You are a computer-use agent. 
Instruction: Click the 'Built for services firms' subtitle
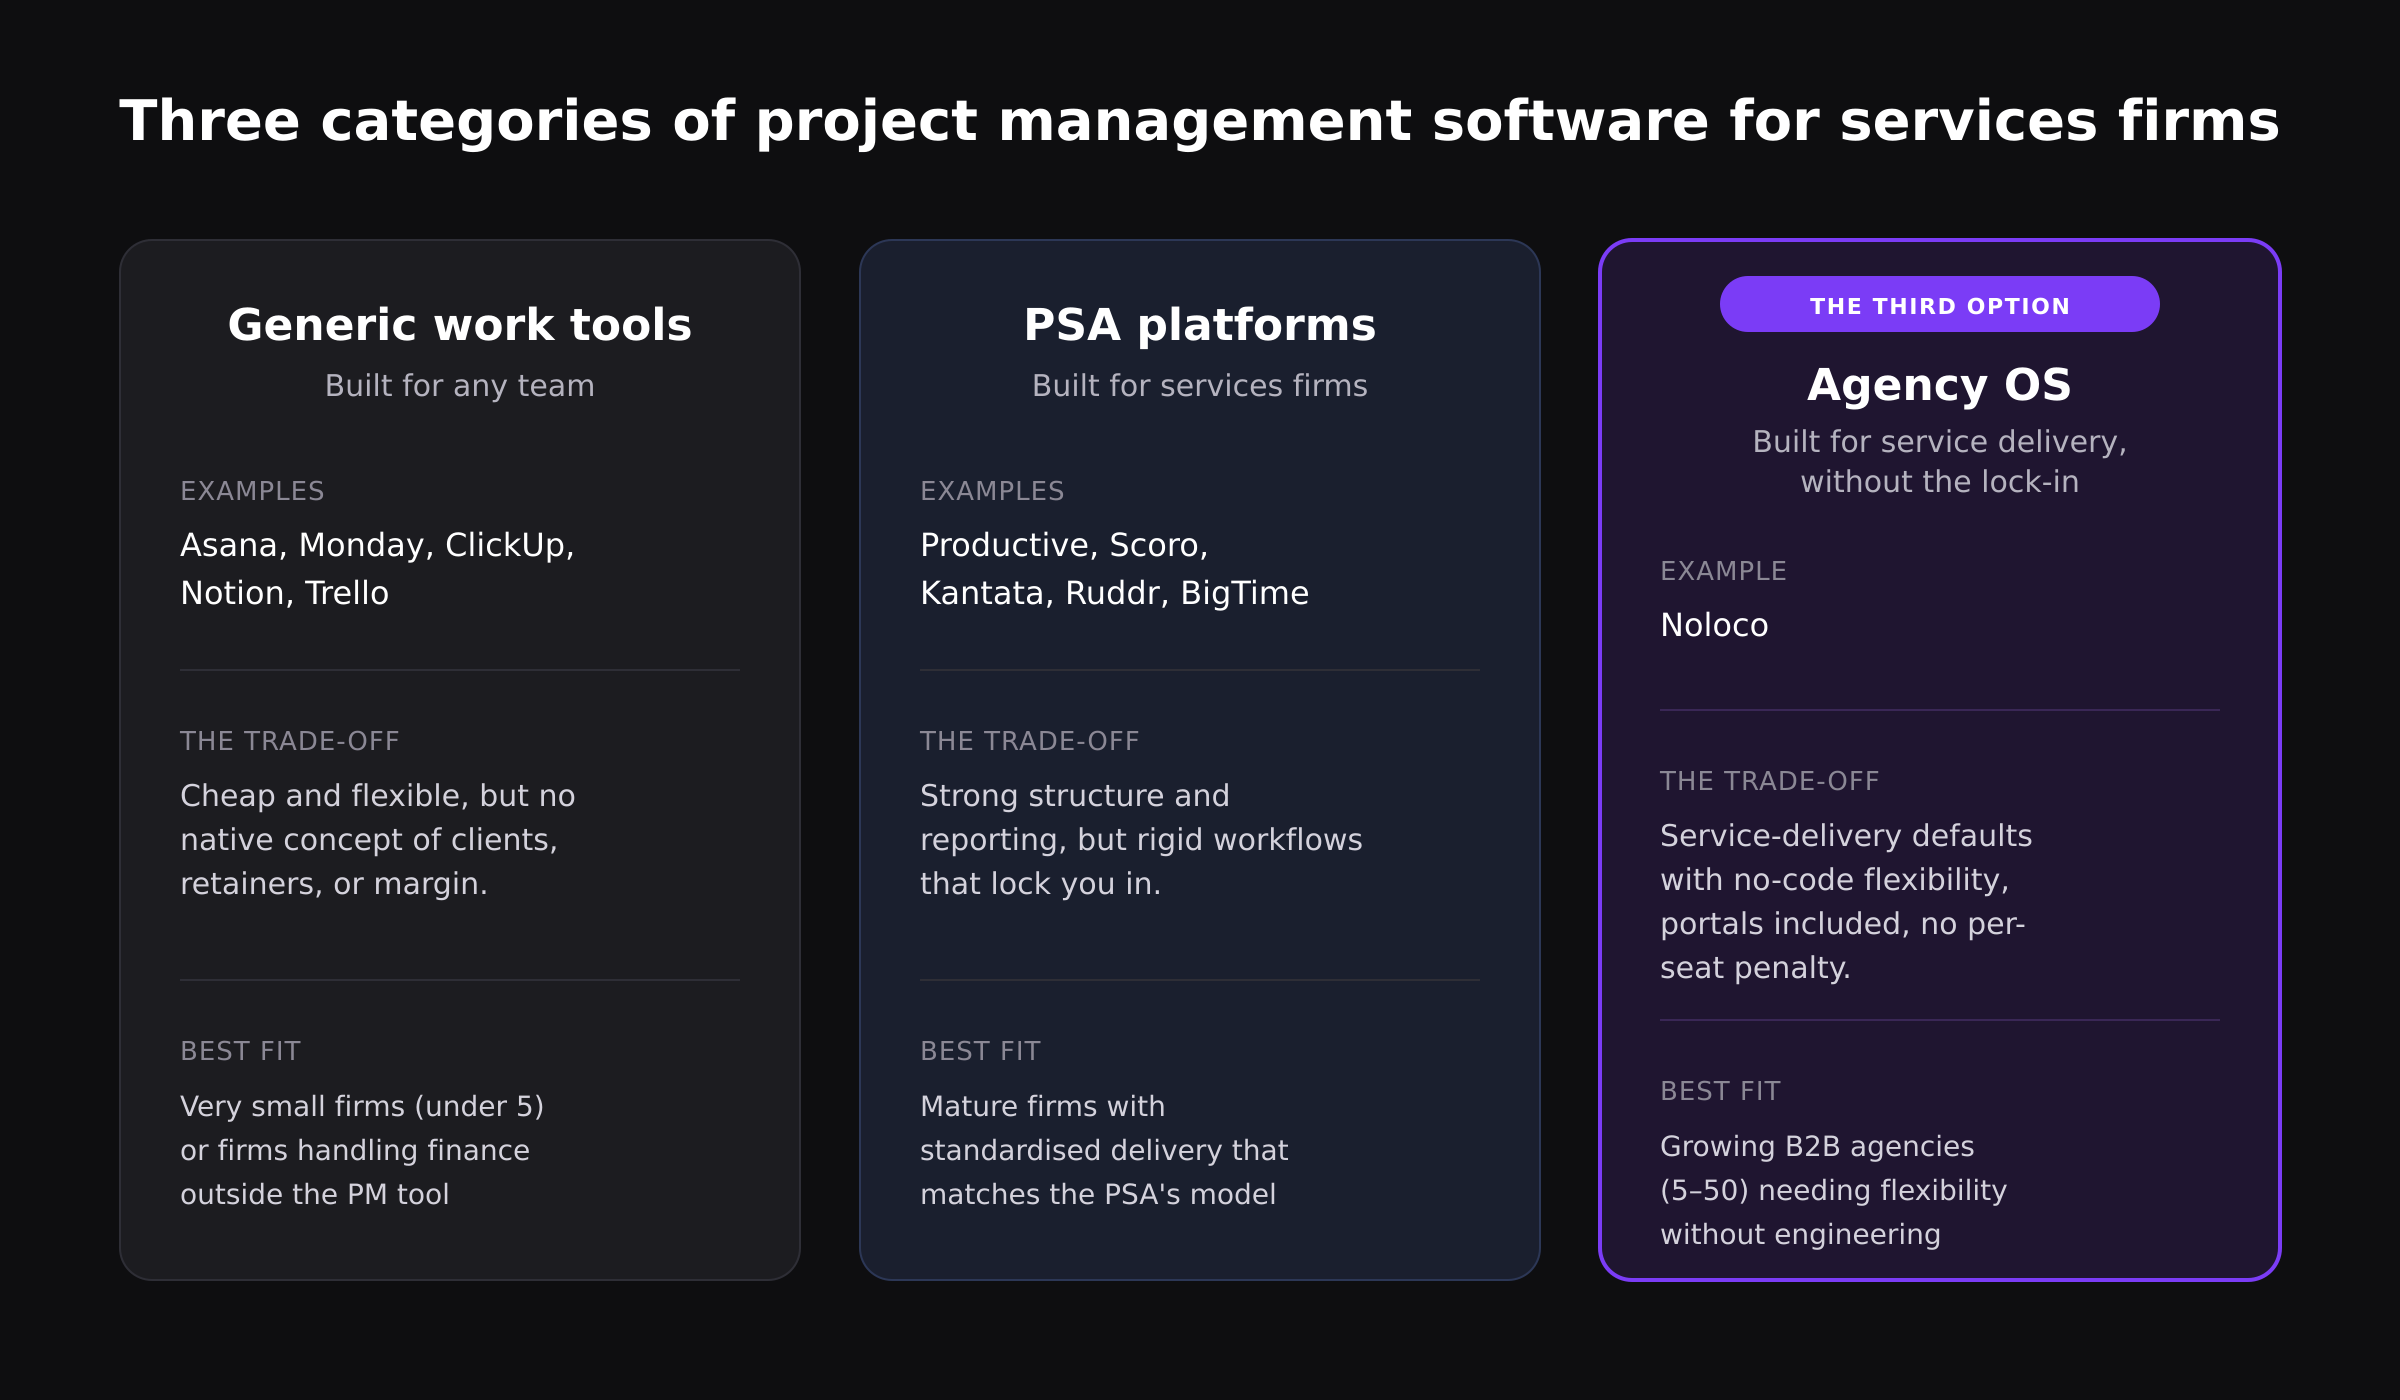pyautogui.click(x=1199, y=386)
